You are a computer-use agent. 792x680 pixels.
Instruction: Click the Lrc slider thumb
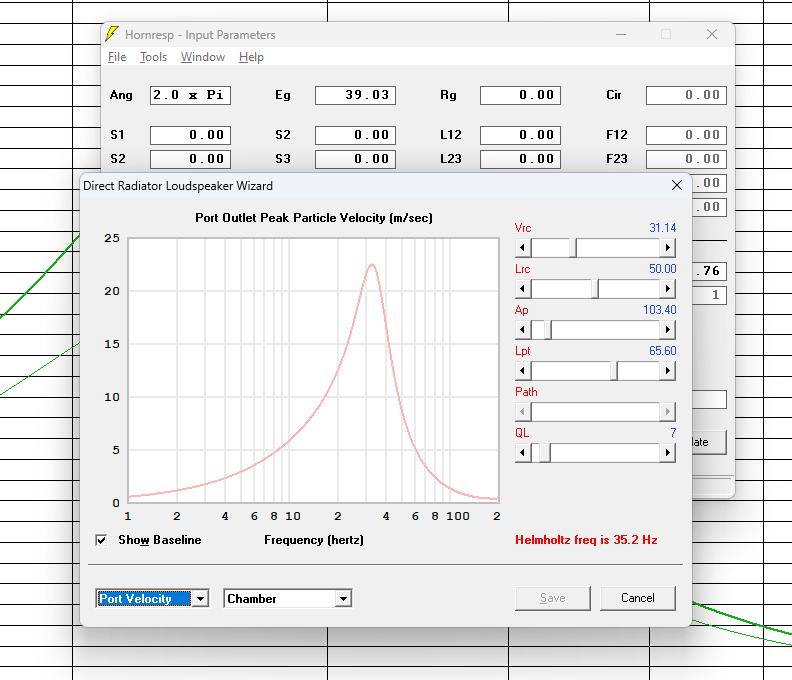tap(595, 288)
